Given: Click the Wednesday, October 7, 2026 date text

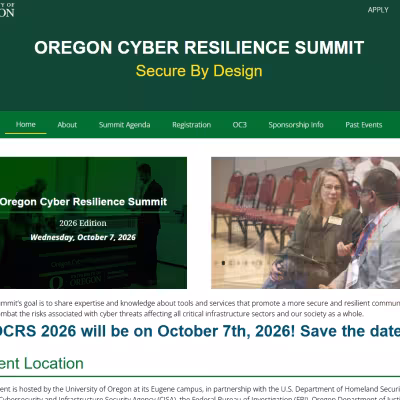Looking at the screenshot, I should pos(83,237).
